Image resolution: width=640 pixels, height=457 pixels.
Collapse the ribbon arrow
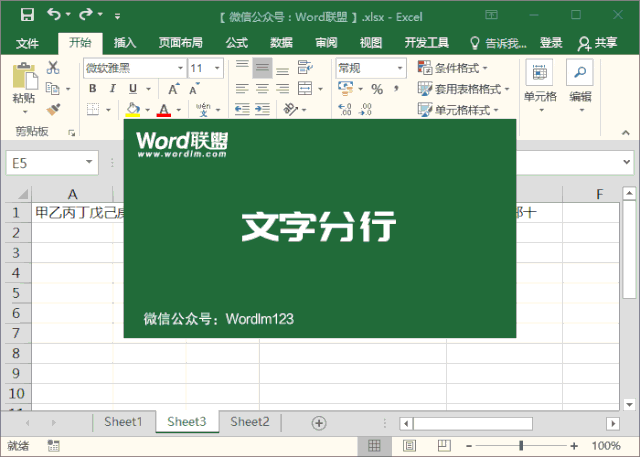(625, 132)
